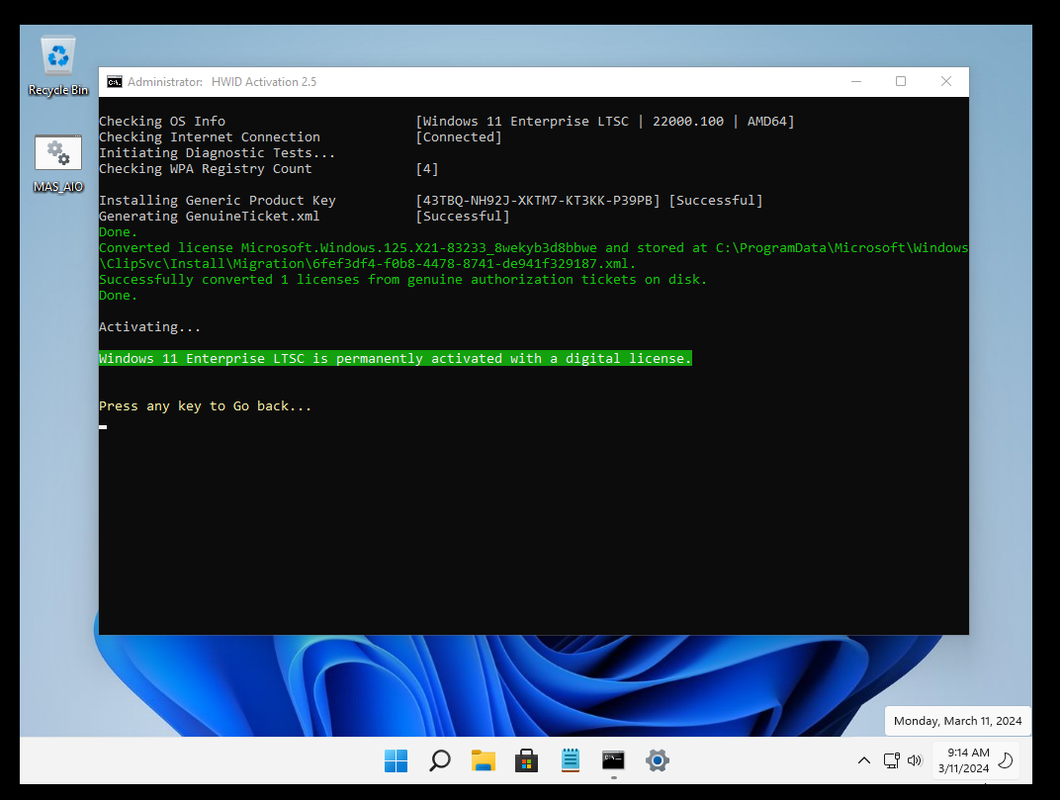Viewport: 1060px width, 800px height.
Task: Click 'Press any key to Go back...' text
Action: (205, 406)
